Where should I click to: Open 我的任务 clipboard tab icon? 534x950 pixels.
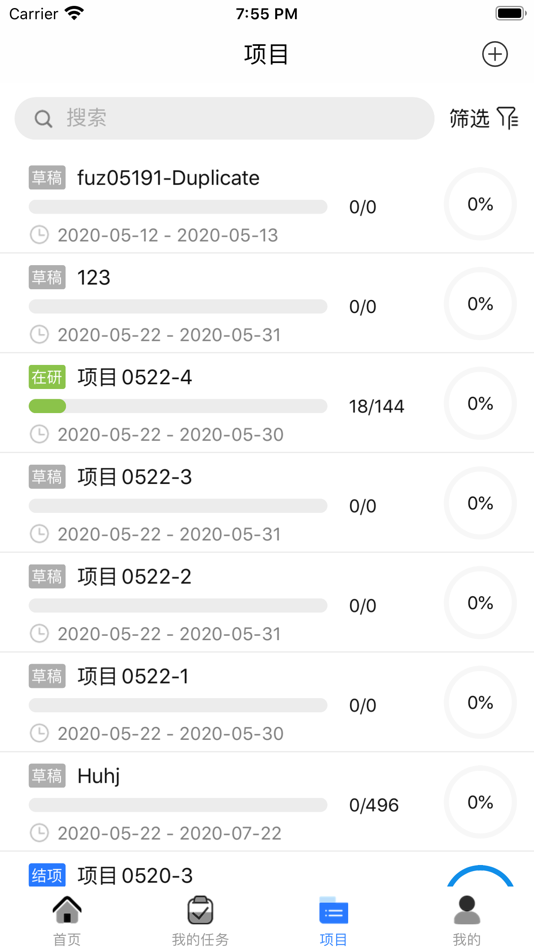[200, 910]
